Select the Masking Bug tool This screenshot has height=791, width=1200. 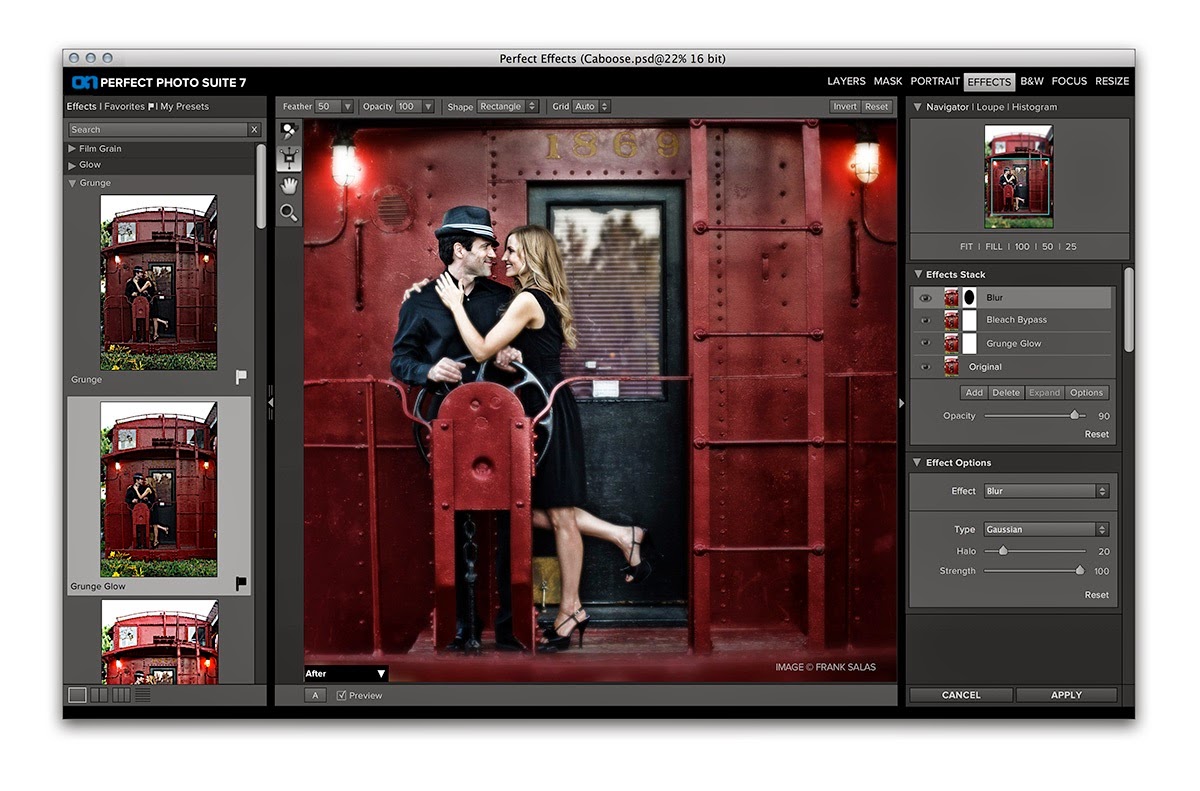(289, 156)
